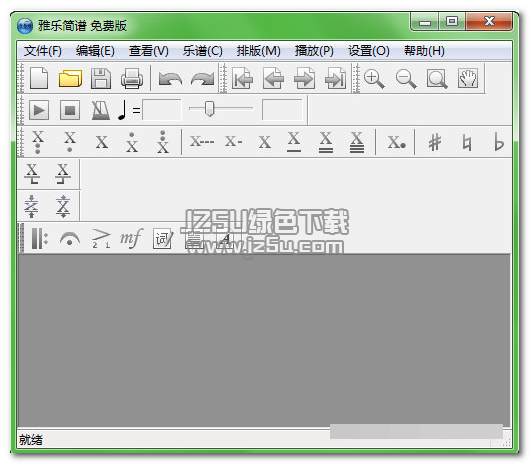Apply the flat accidental
This screenshot has width=530, height=464.
coord(499,142)
